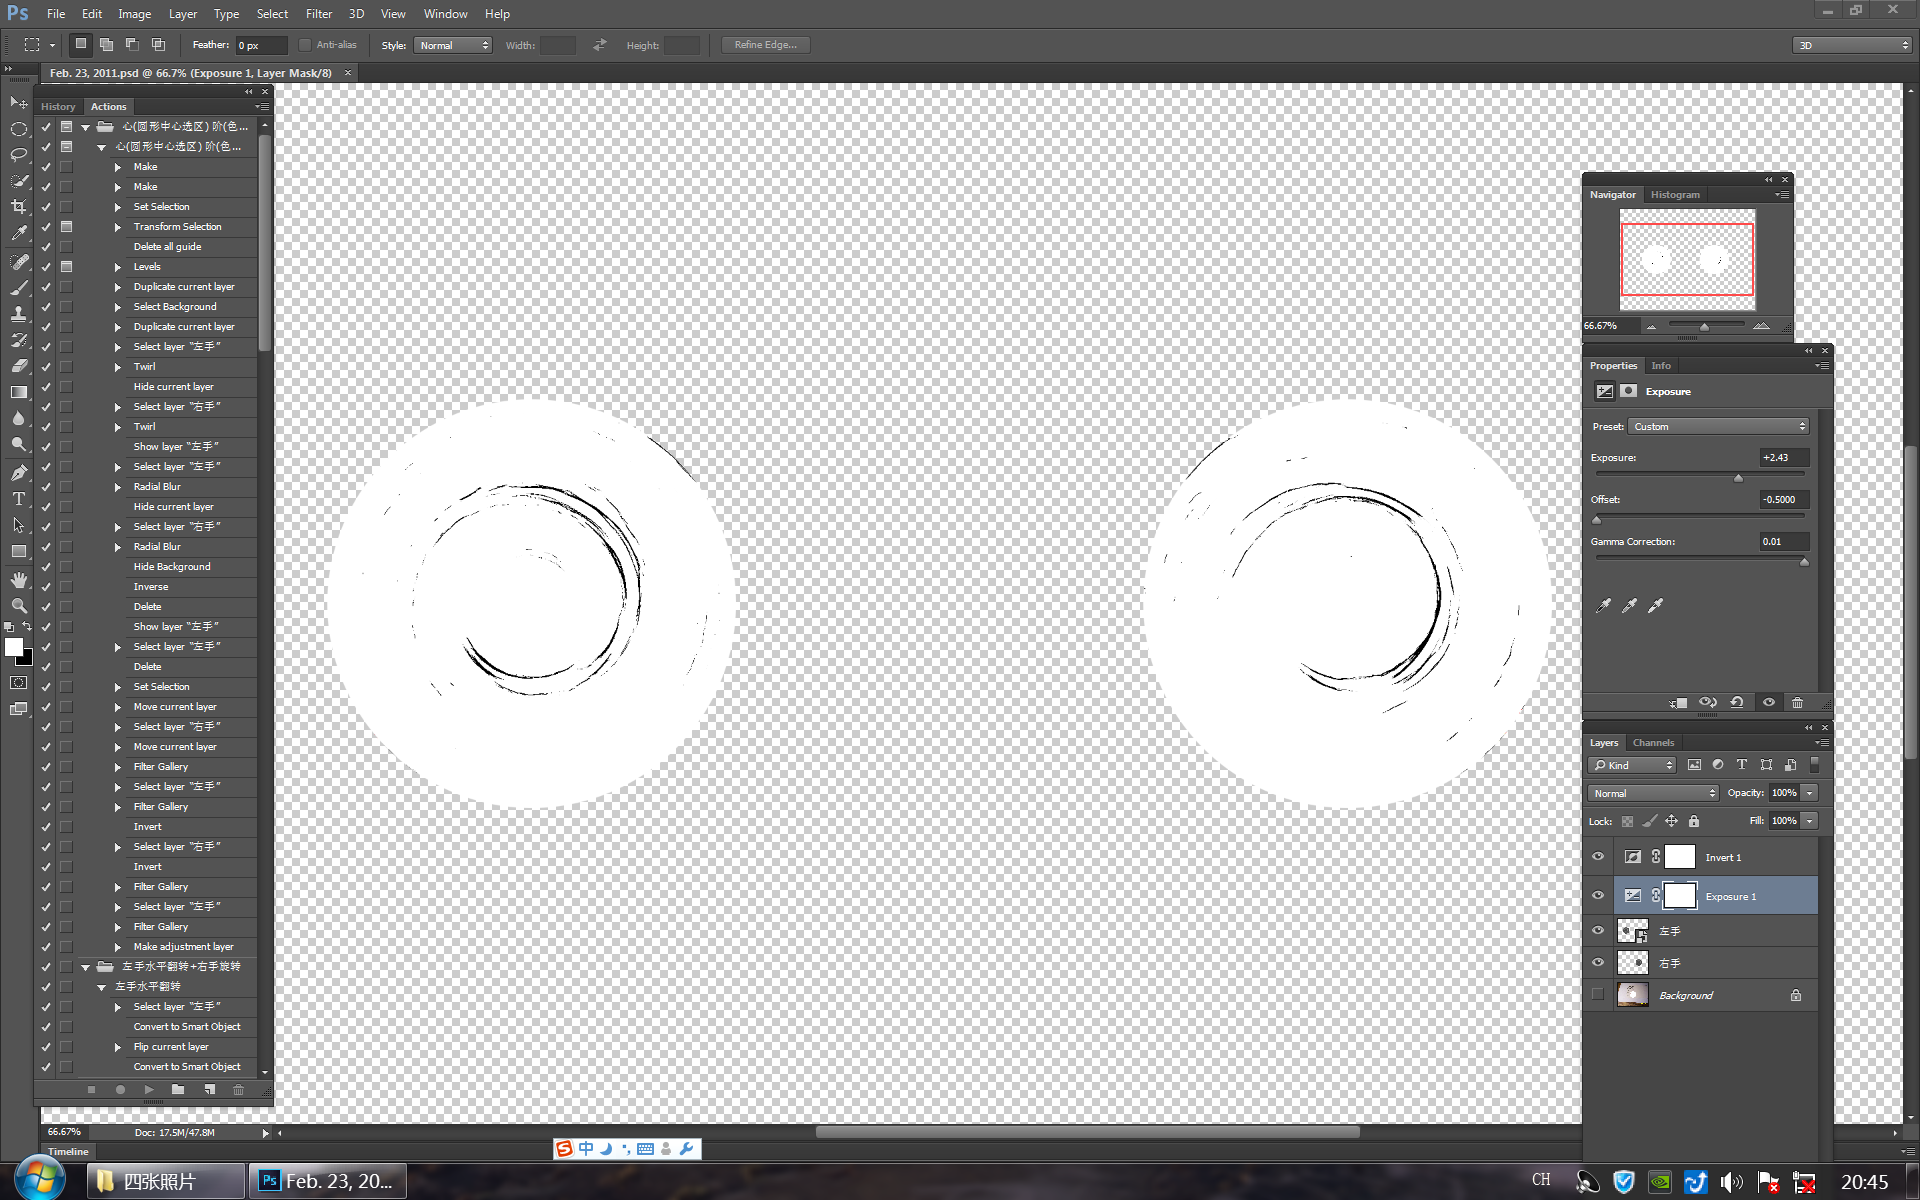
Task: Select the Hand tool
Action: 18,580
